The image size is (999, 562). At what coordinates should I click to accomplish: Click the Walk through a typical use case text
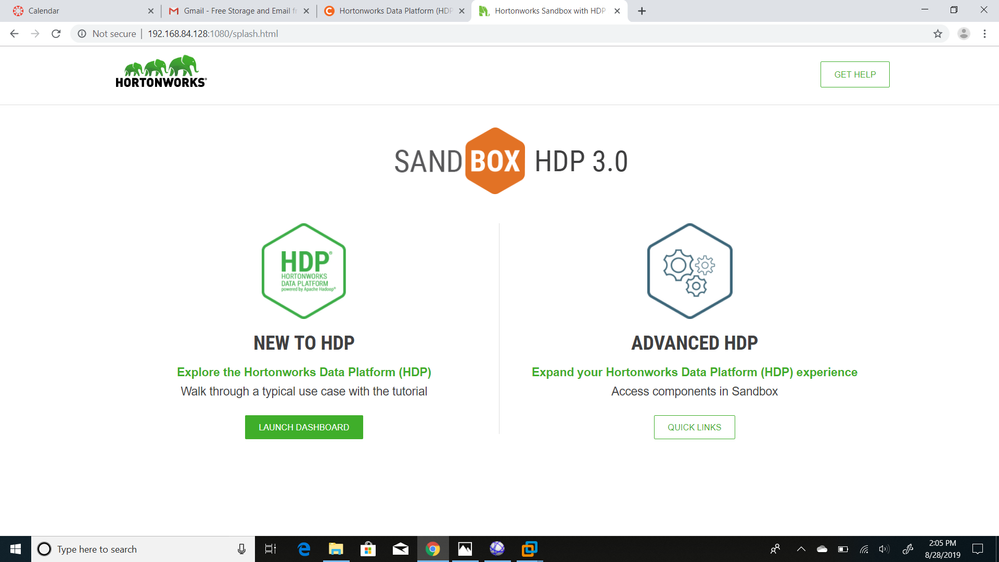(x=304, y=391)
